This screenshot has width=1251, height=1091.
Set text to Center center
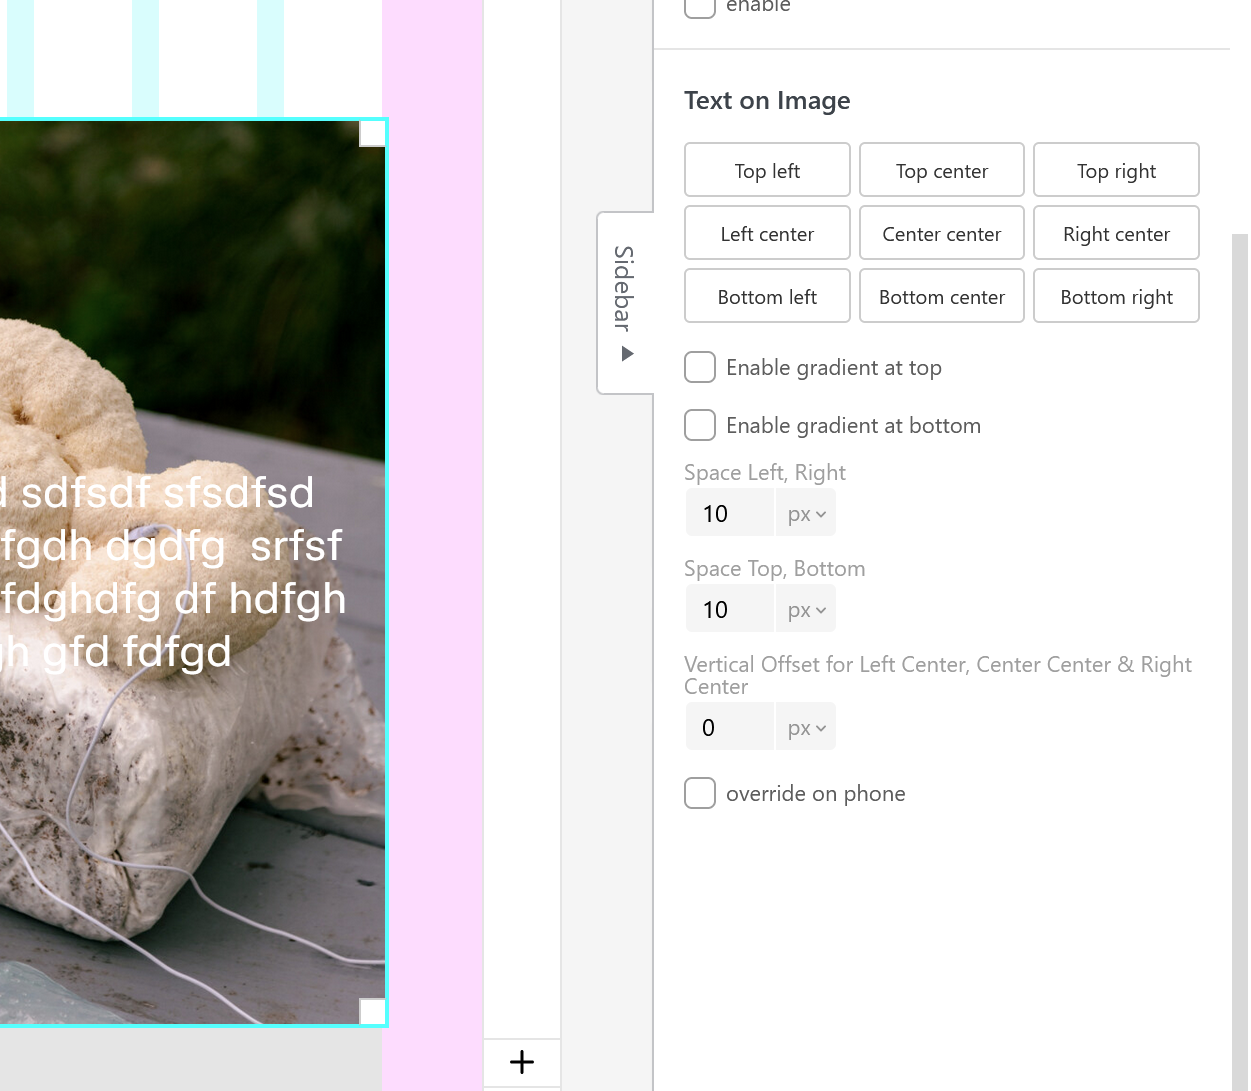pyautogui.click(x=941, y=234)
